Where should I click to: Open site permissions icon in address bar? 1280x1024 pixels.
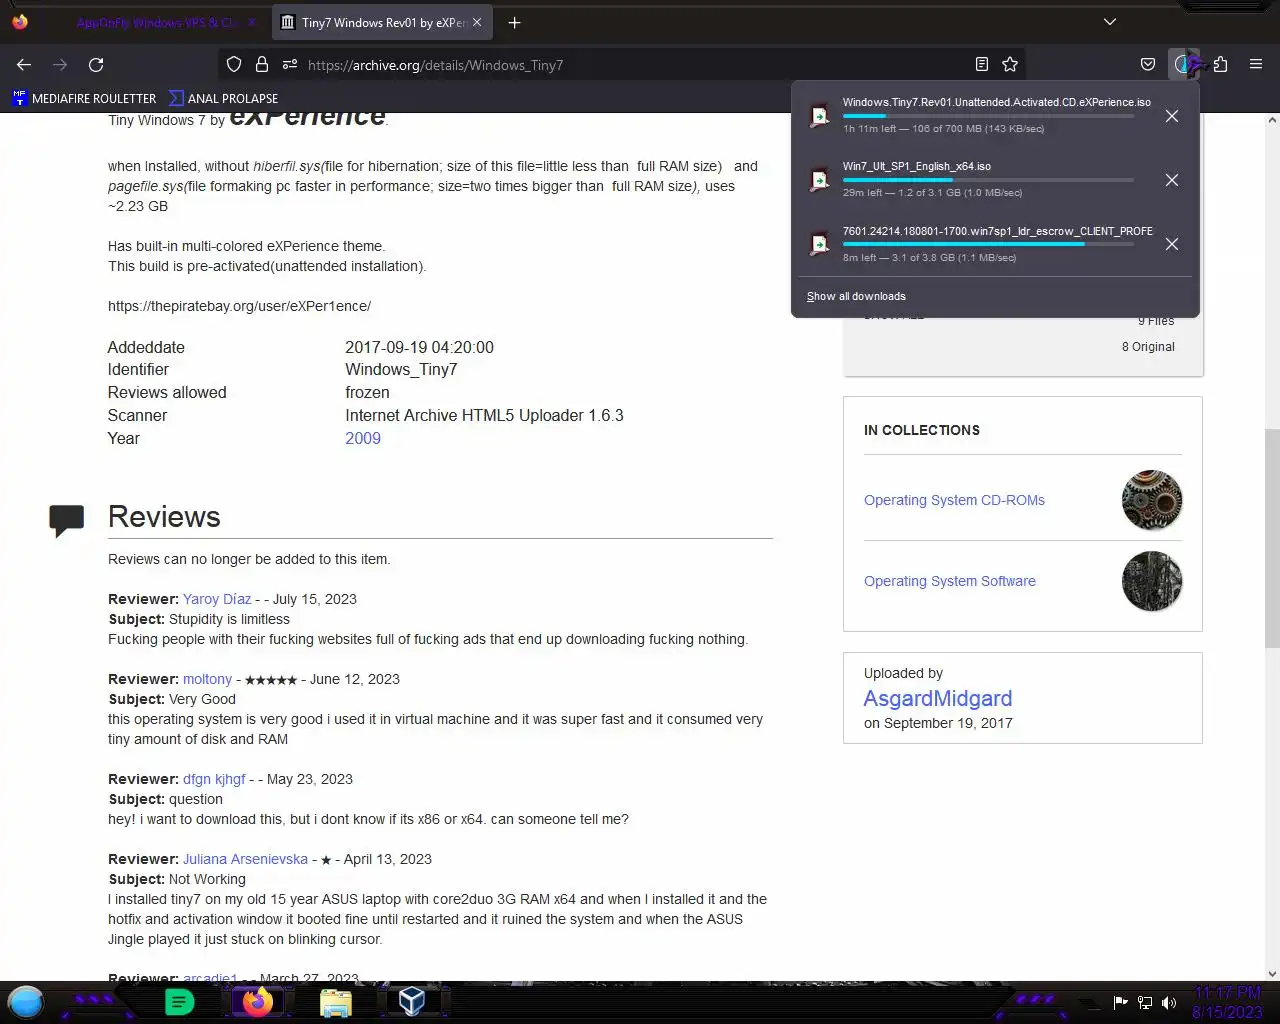[290, 65]
